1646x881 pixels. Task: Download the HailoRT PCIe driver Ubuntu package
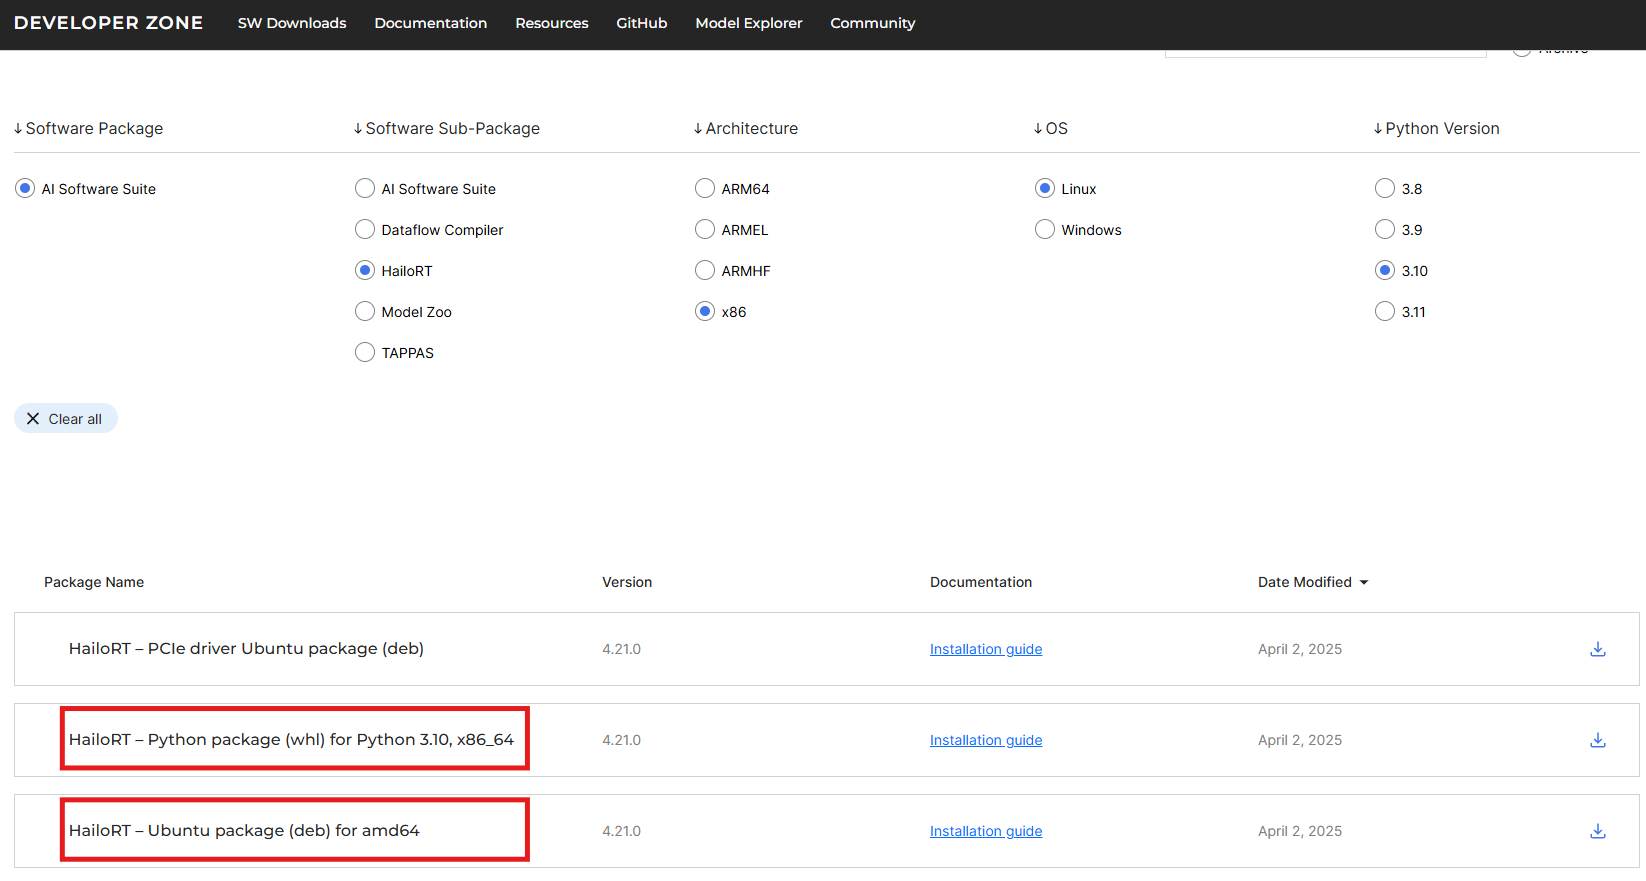coord(1598,649)
